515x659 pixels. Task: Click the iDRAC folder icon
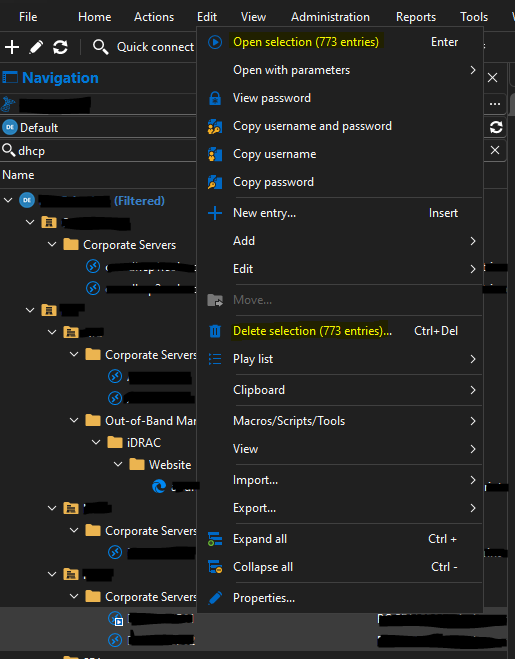[x=115, y=442]
